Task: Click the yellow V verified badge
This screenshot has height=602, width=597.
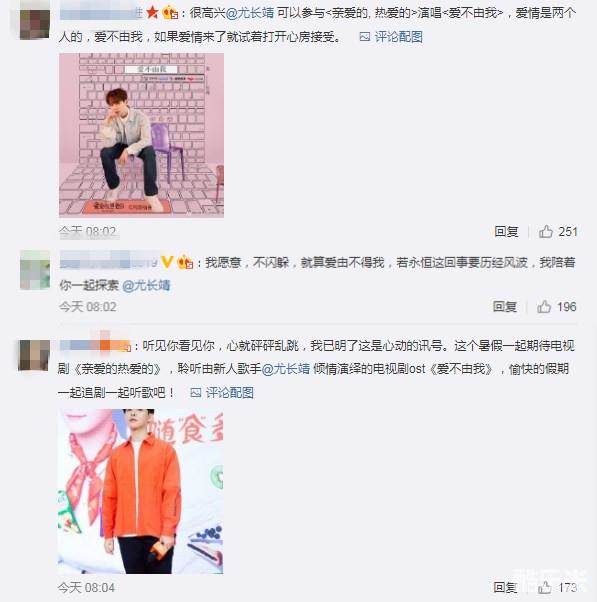Action: coord(167,262)
